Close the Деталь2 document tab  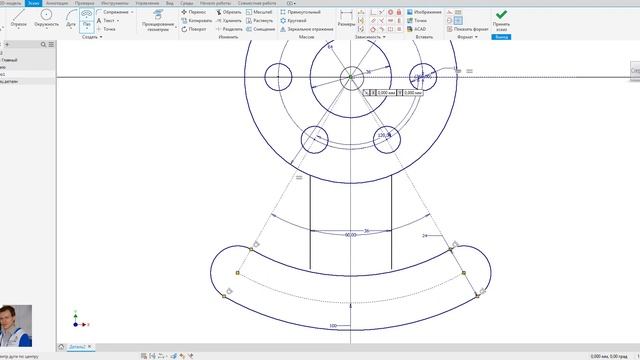point(90,347)
